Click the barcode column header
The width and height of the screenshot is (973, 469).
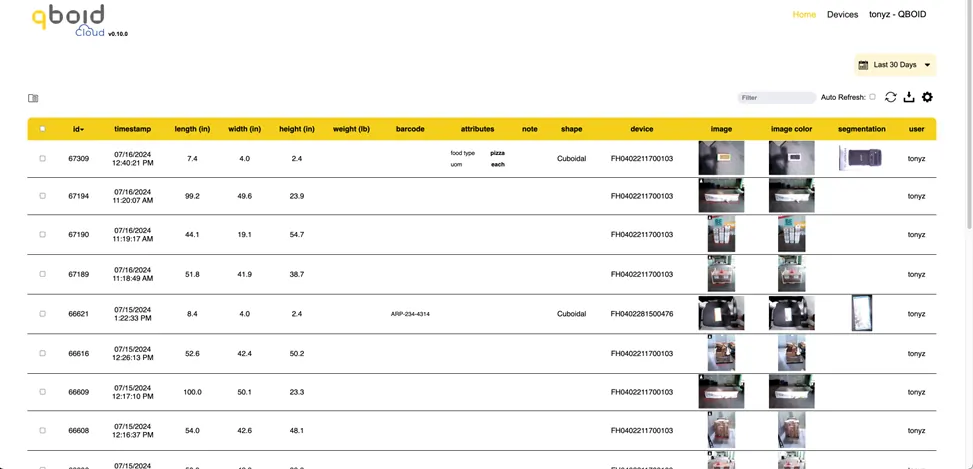[410, 129]
